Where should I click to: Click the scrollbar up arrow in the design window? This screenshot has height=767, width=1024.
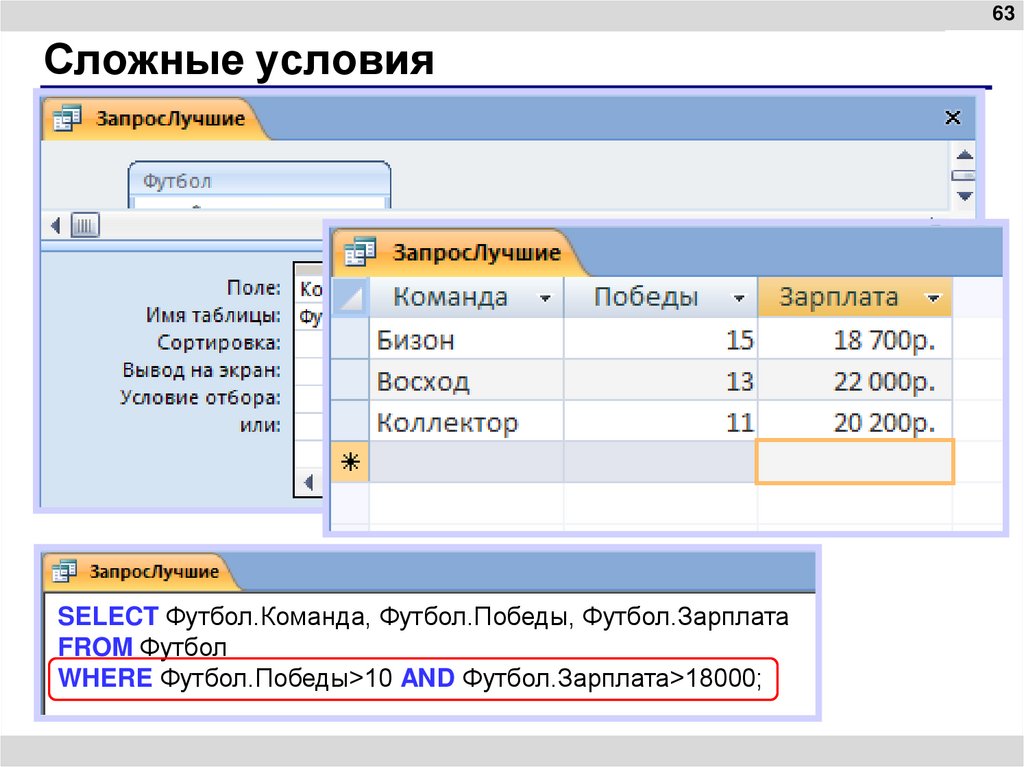click(964, 154)
